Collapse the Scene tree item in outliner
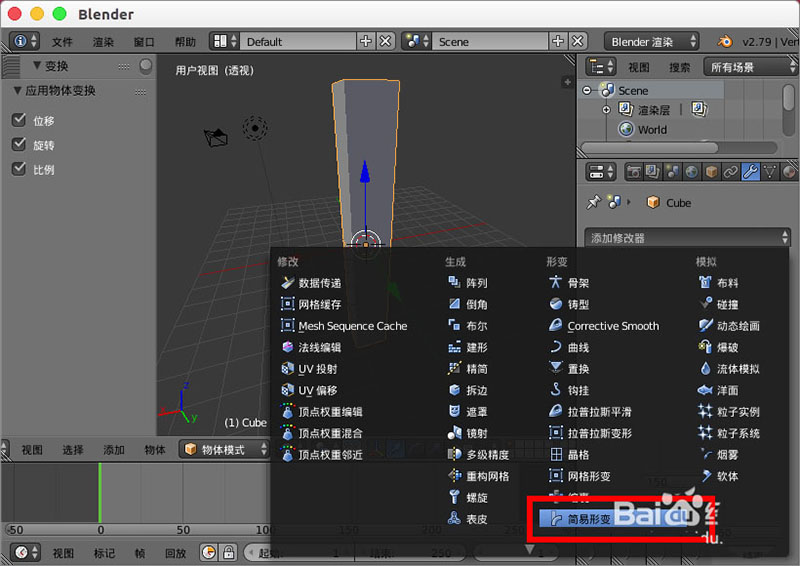 click(x=587, y=90)
